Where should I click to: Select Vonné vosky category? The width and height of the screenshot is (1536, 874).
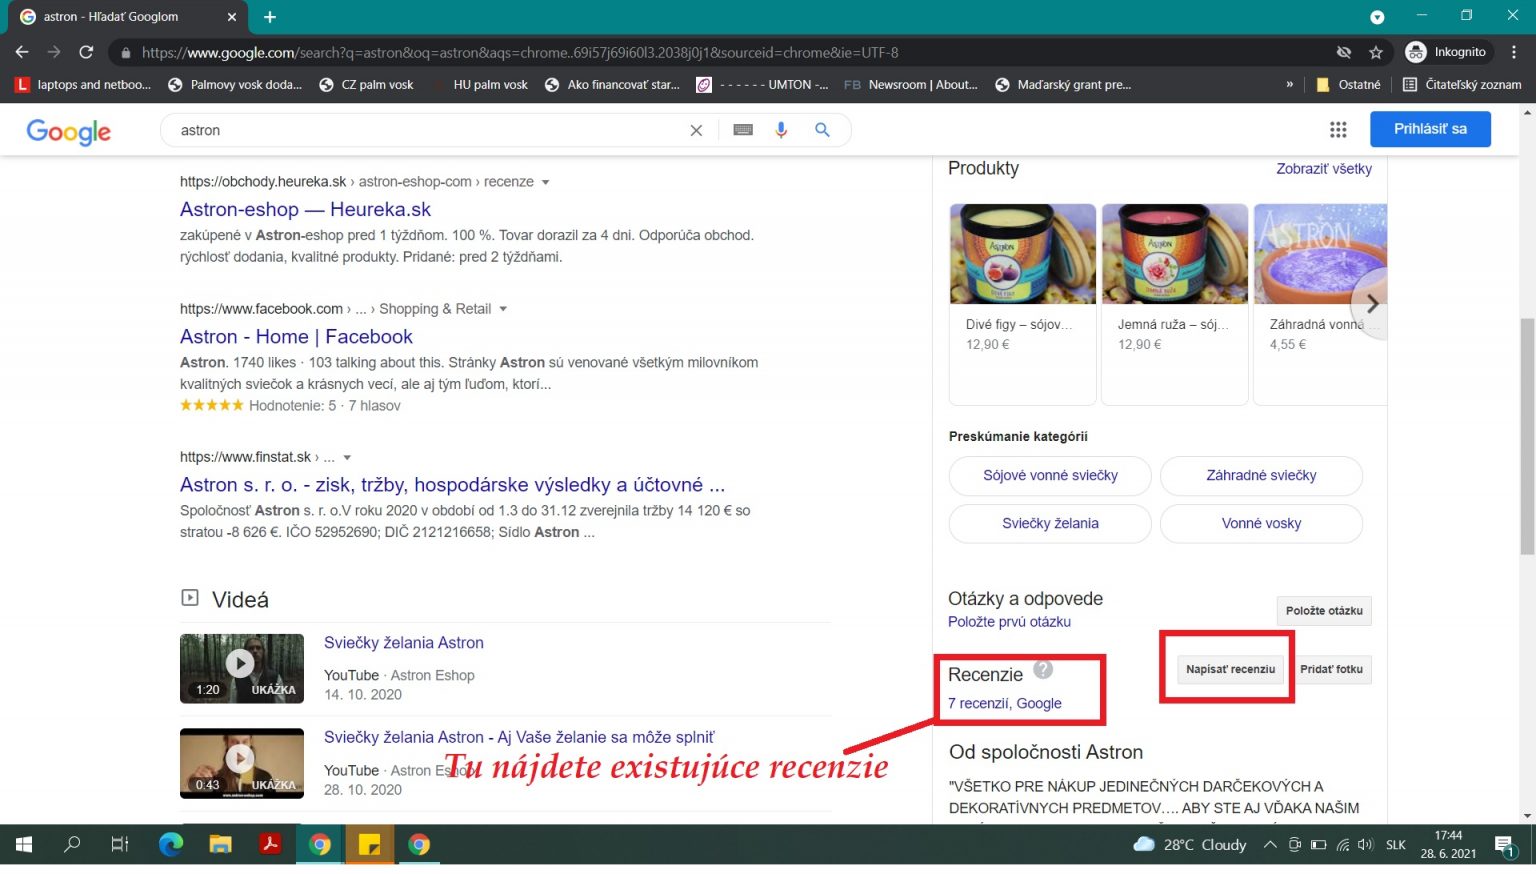tap(1261, 524)
